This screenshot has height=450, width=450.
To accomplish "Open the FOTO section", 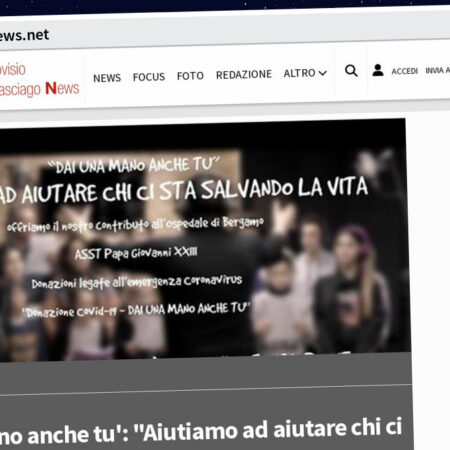I will coord(190,76).
